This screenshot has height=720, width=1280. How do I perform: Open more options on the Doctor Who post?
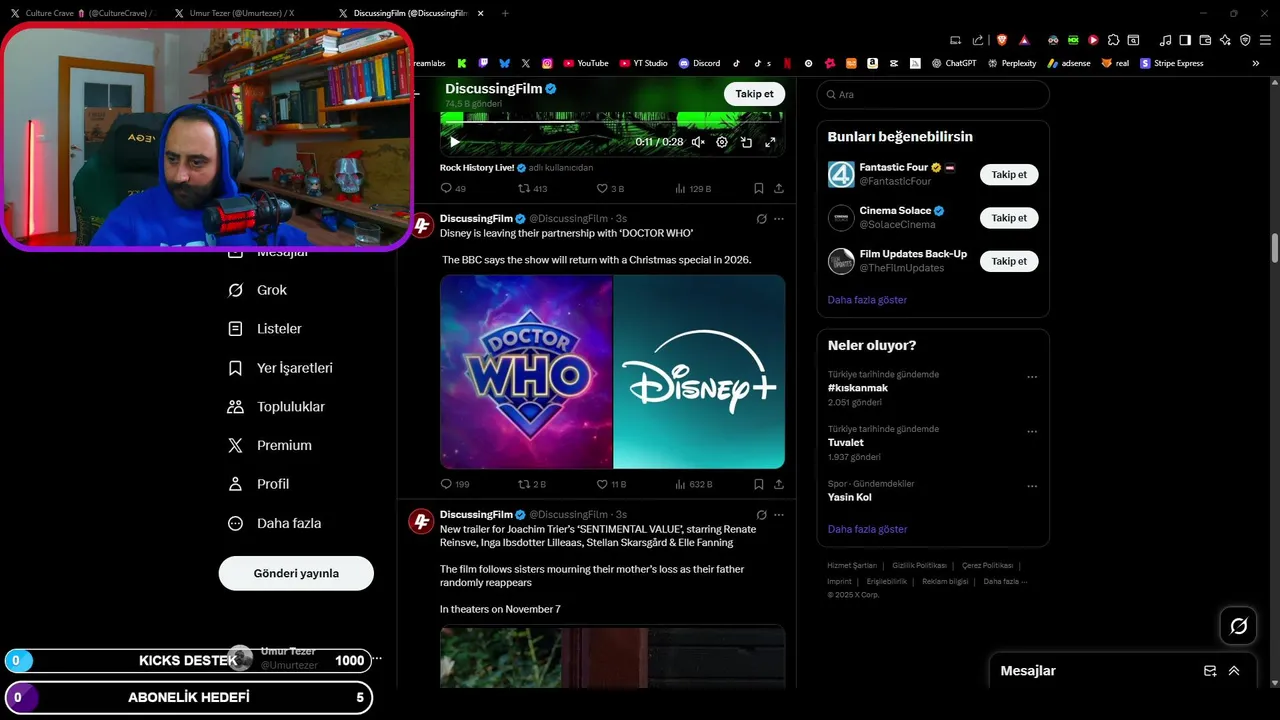779,219
